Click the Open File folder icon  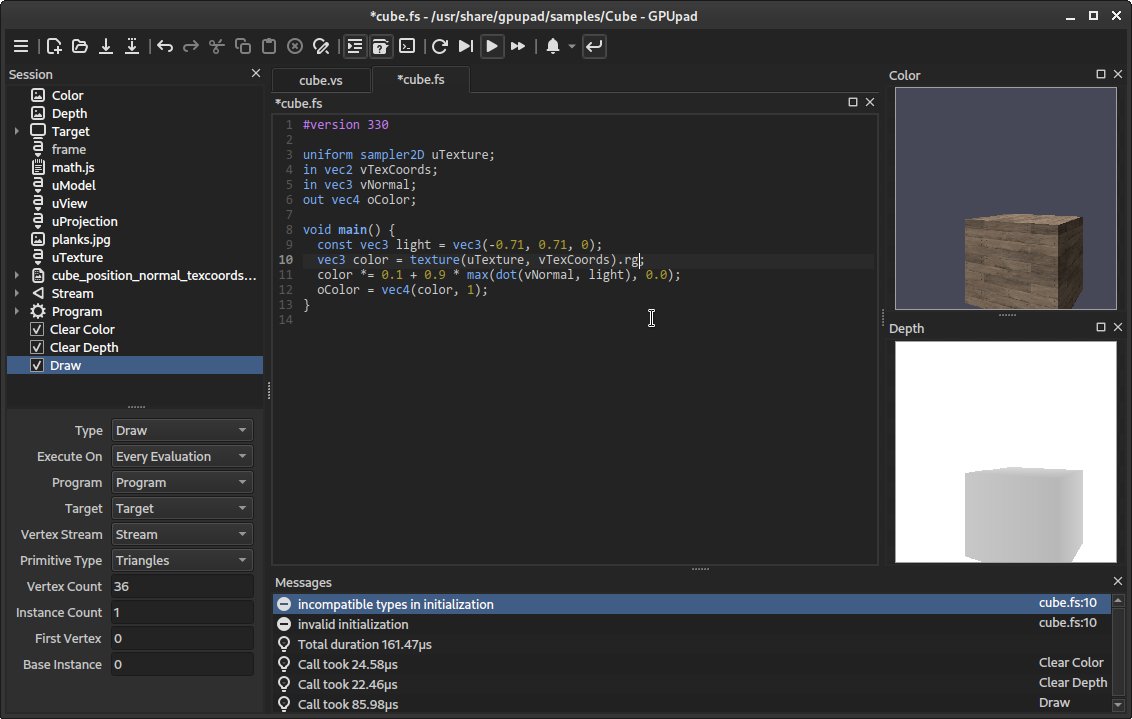point(80,46)
